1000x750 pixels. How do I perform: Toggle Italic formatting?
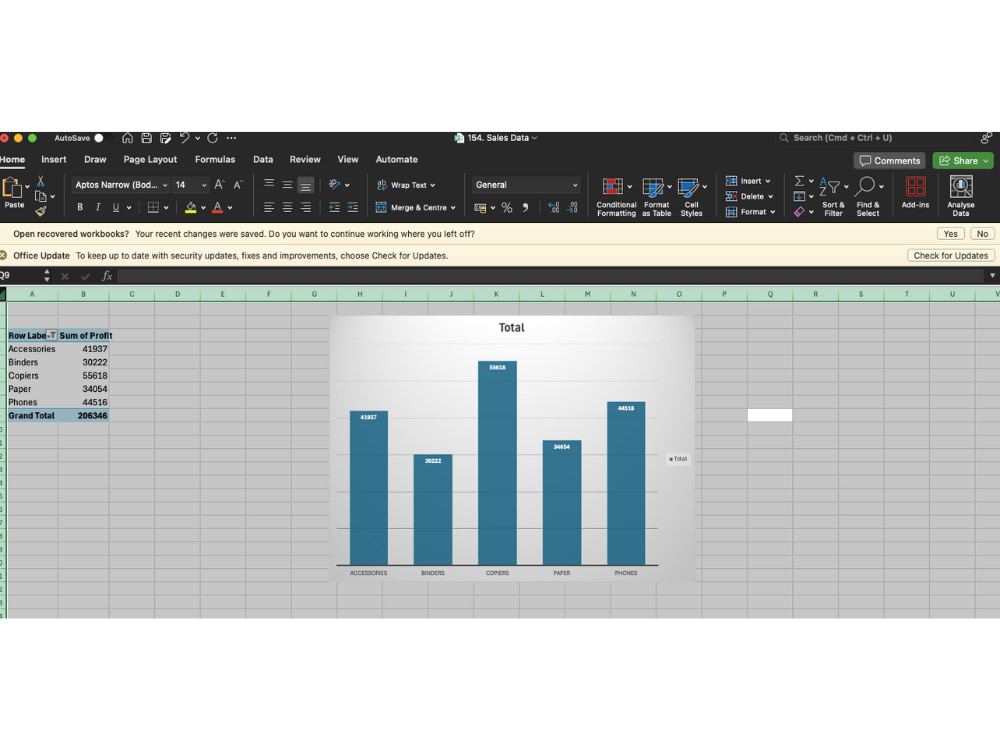tap(98, 207)
